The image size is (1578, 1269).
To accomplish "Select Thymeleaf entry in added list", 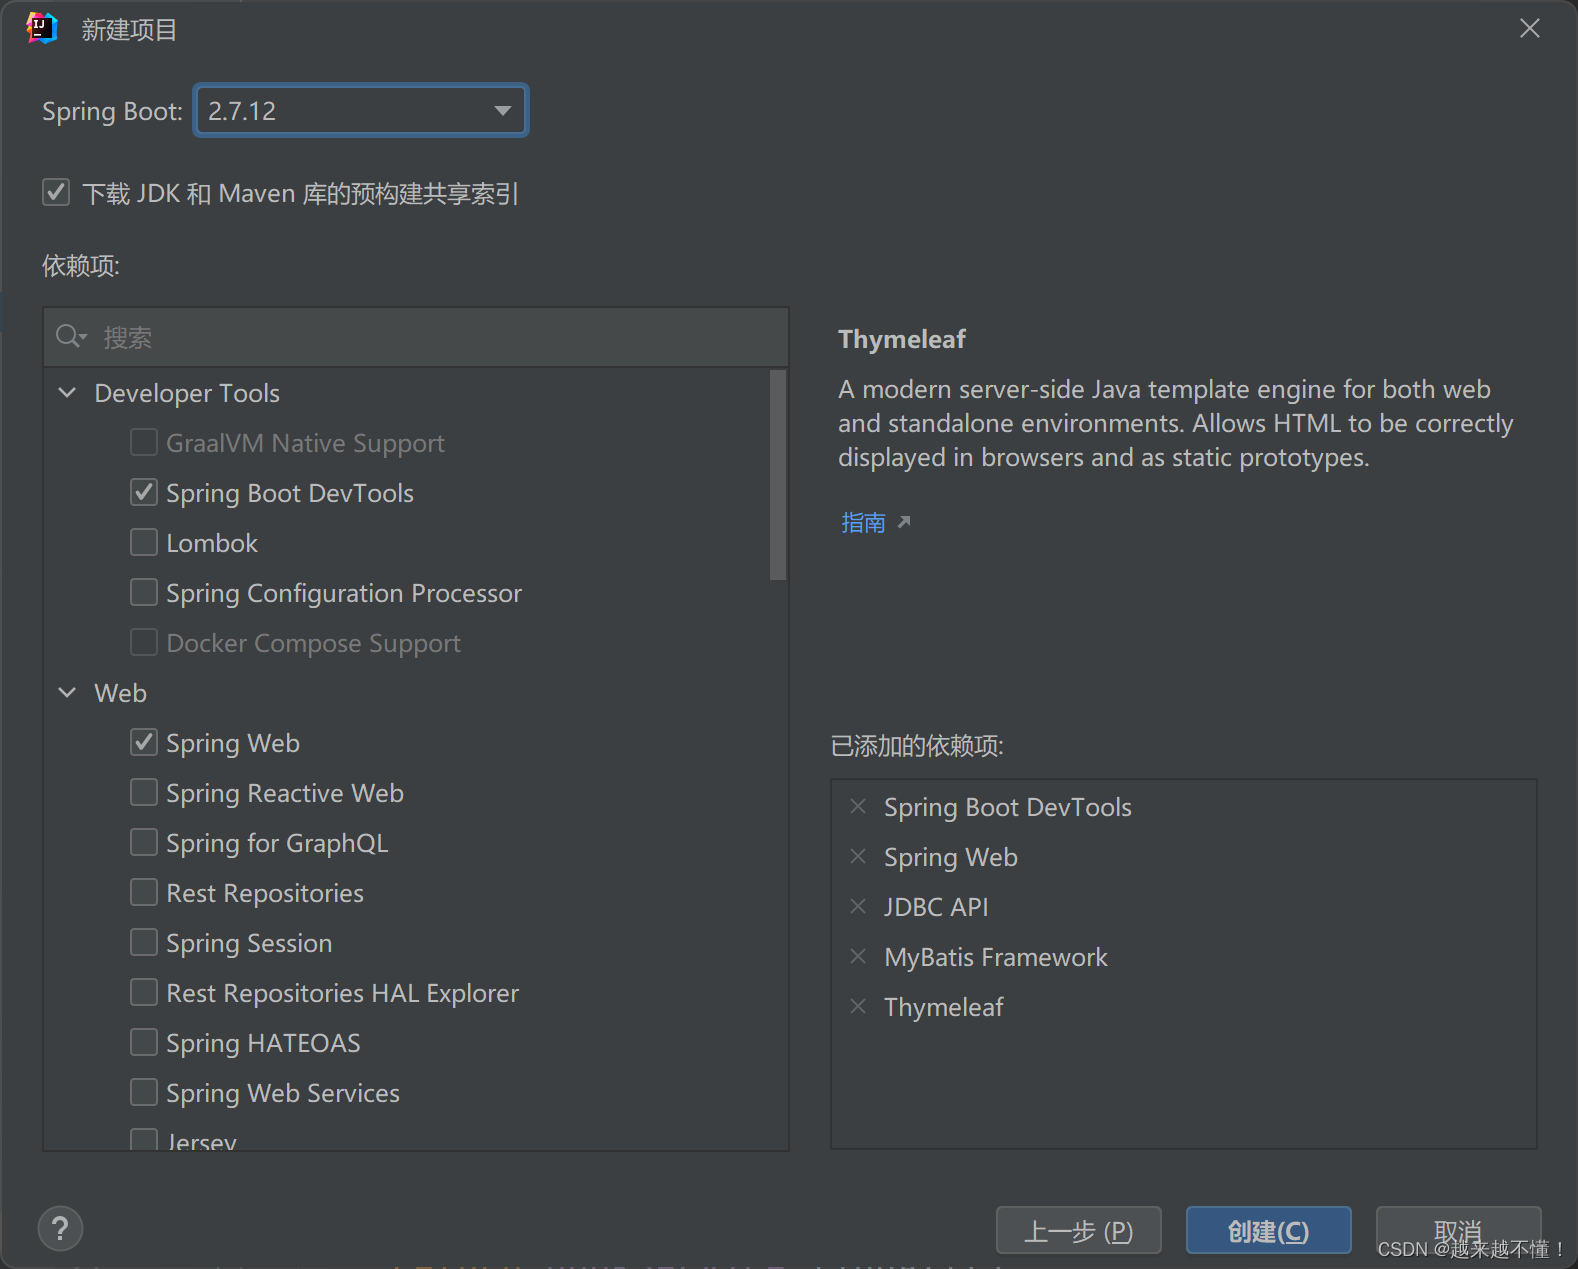I will tap(944, 1007).
